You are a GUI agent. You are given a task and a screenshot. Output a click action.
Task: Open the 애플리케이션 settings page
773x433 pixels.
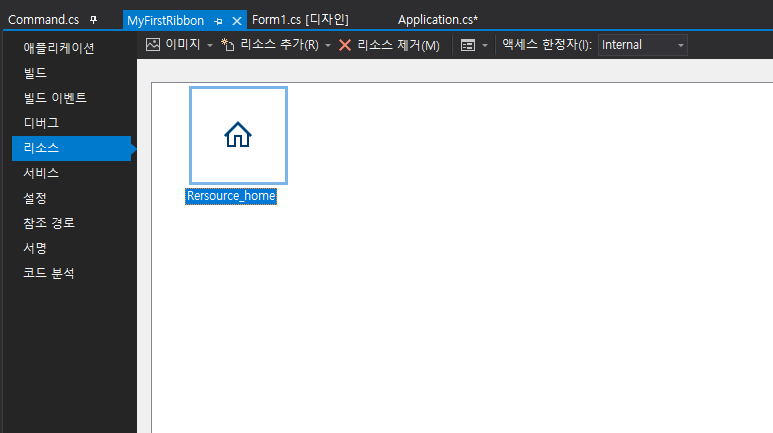click(x=59, y=48)
